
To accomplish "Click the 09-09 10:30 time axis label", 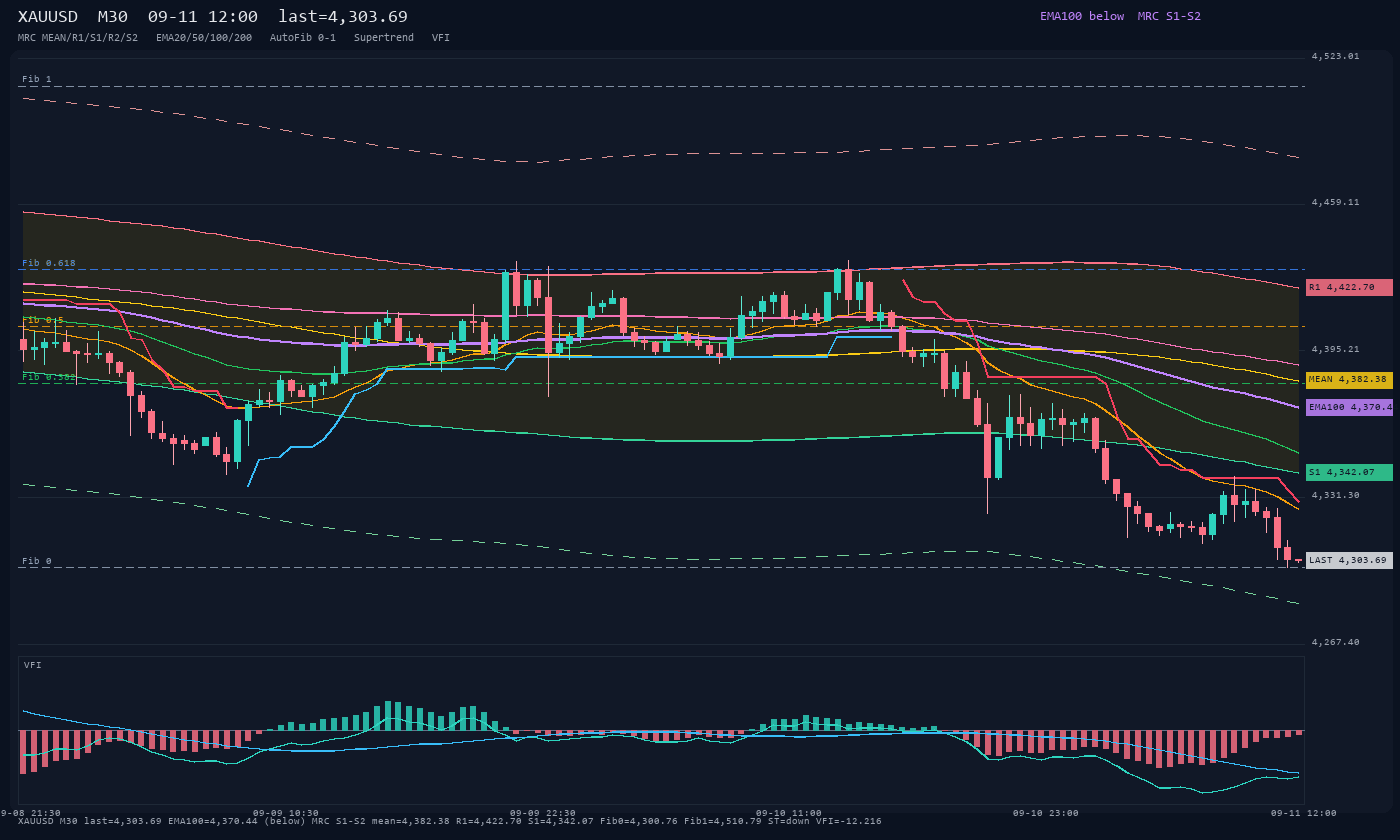I will (x=286, y=813).
